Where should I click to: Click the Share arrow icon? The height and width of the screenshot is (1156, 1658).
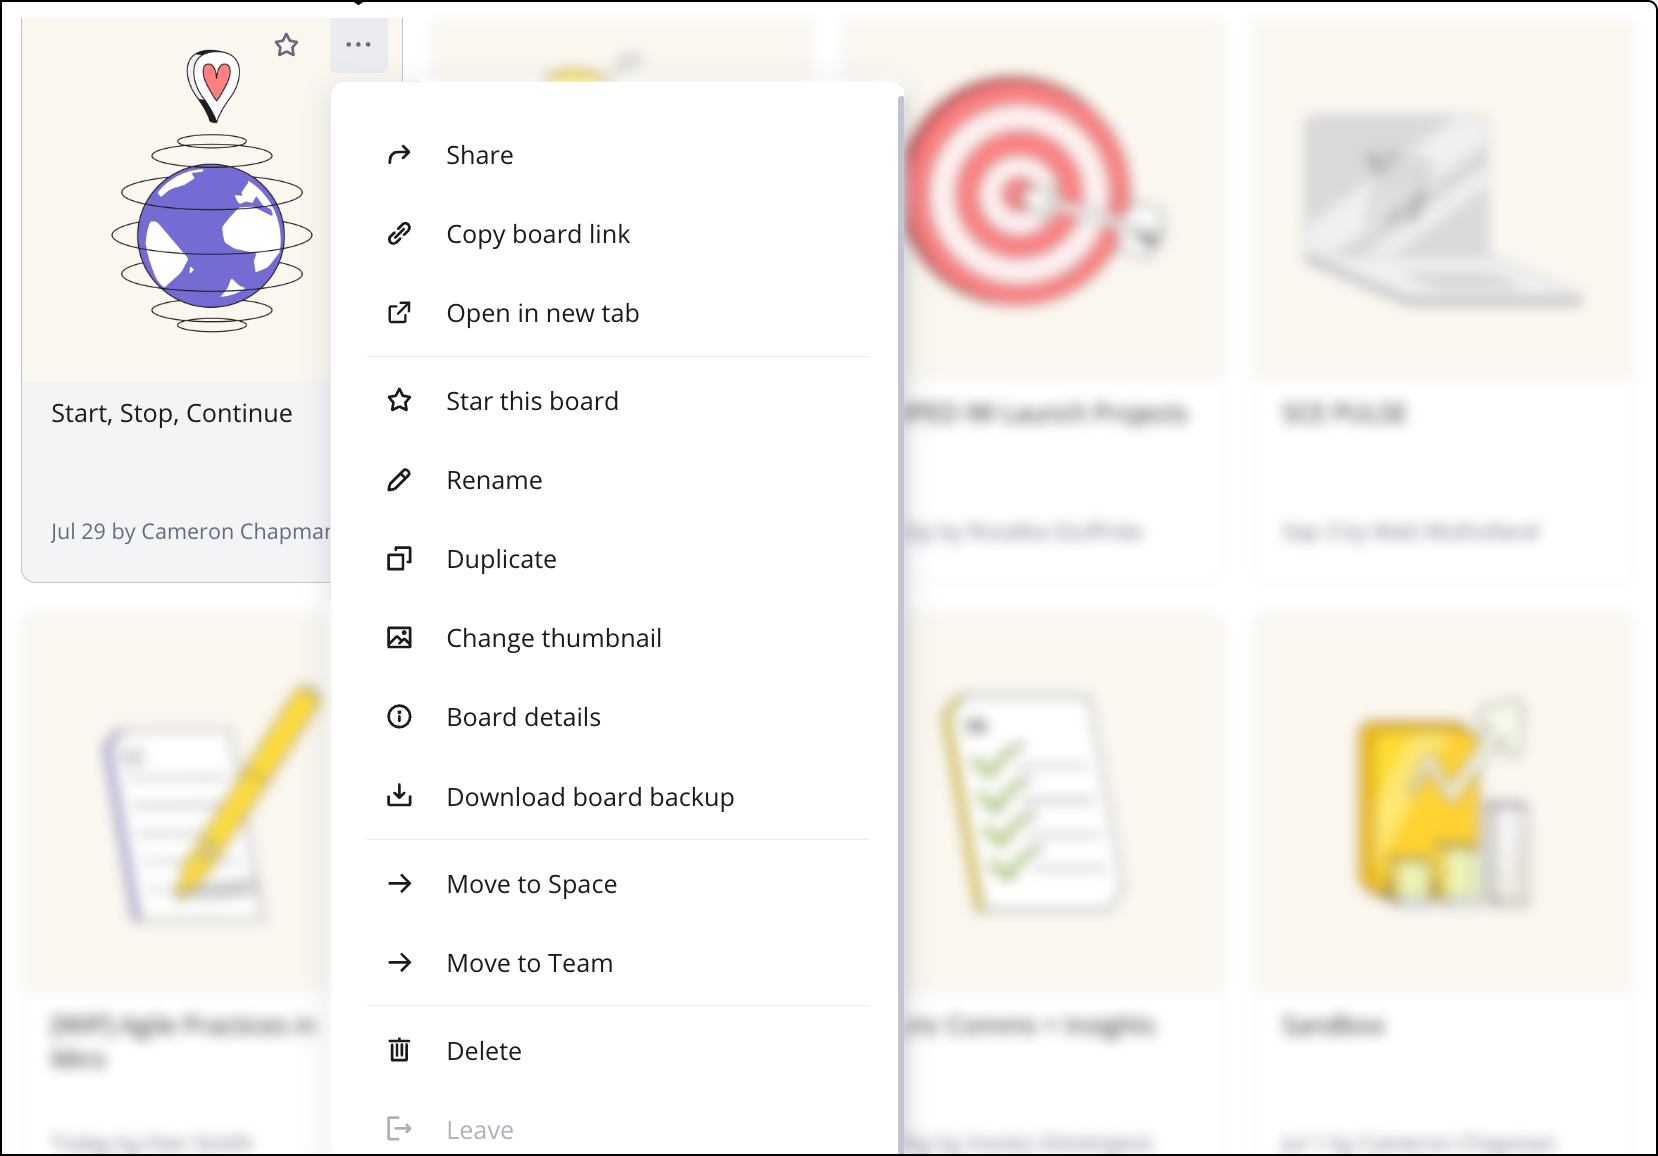(399, 155)
